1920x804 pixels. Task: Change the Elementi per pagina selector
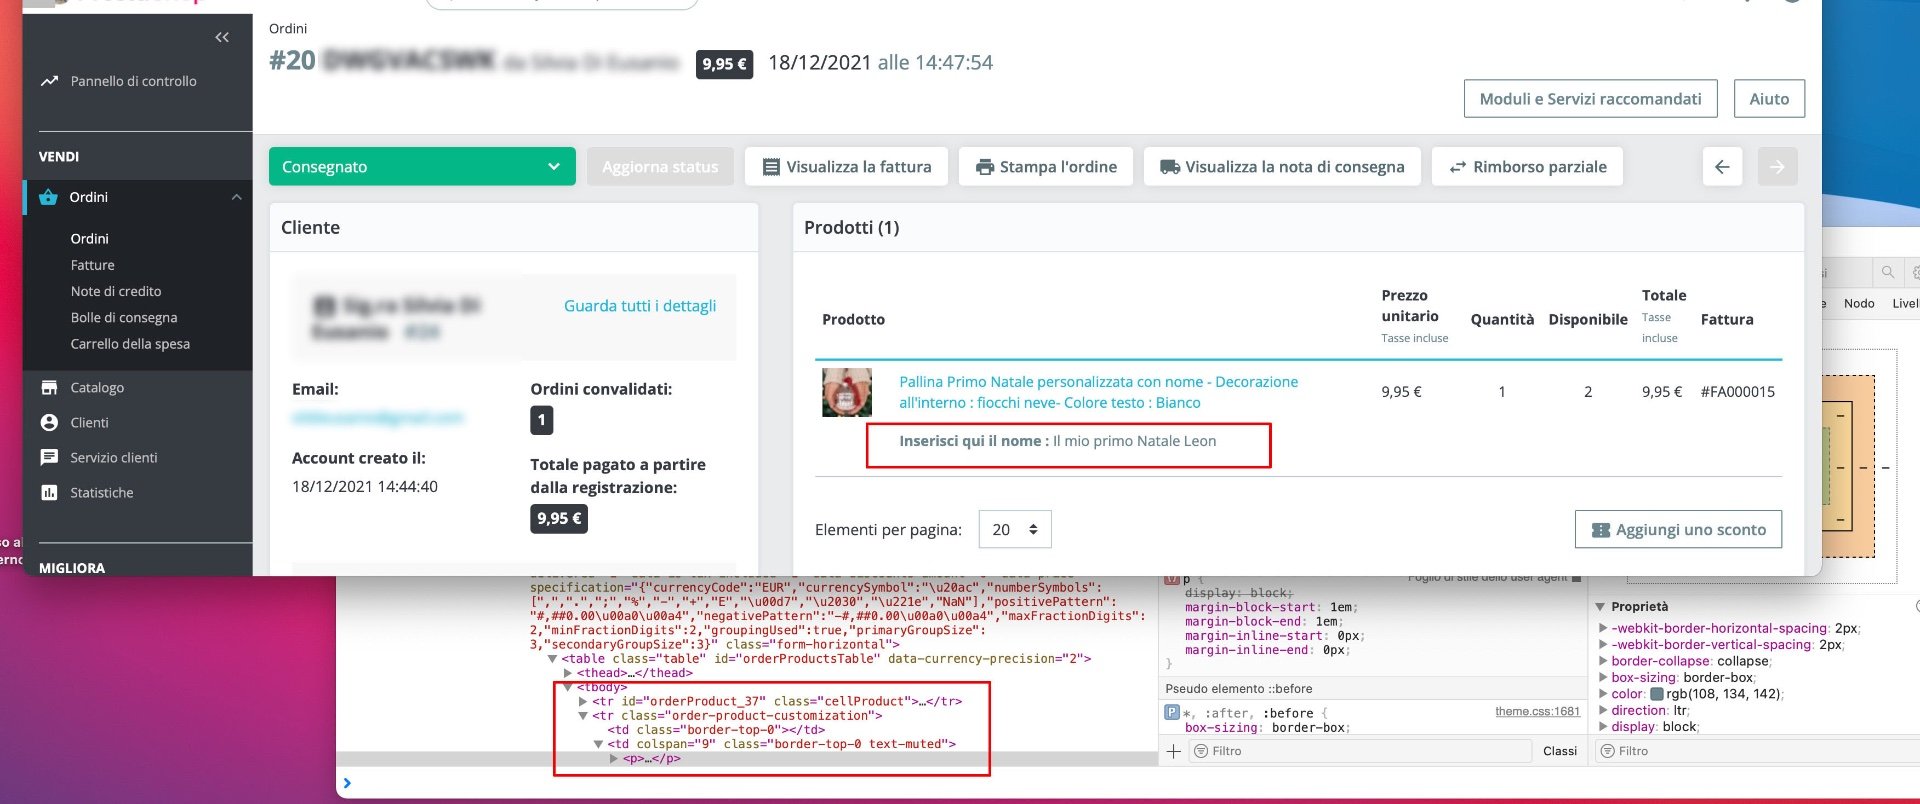pyautogui.click(x=1015, y=529)
